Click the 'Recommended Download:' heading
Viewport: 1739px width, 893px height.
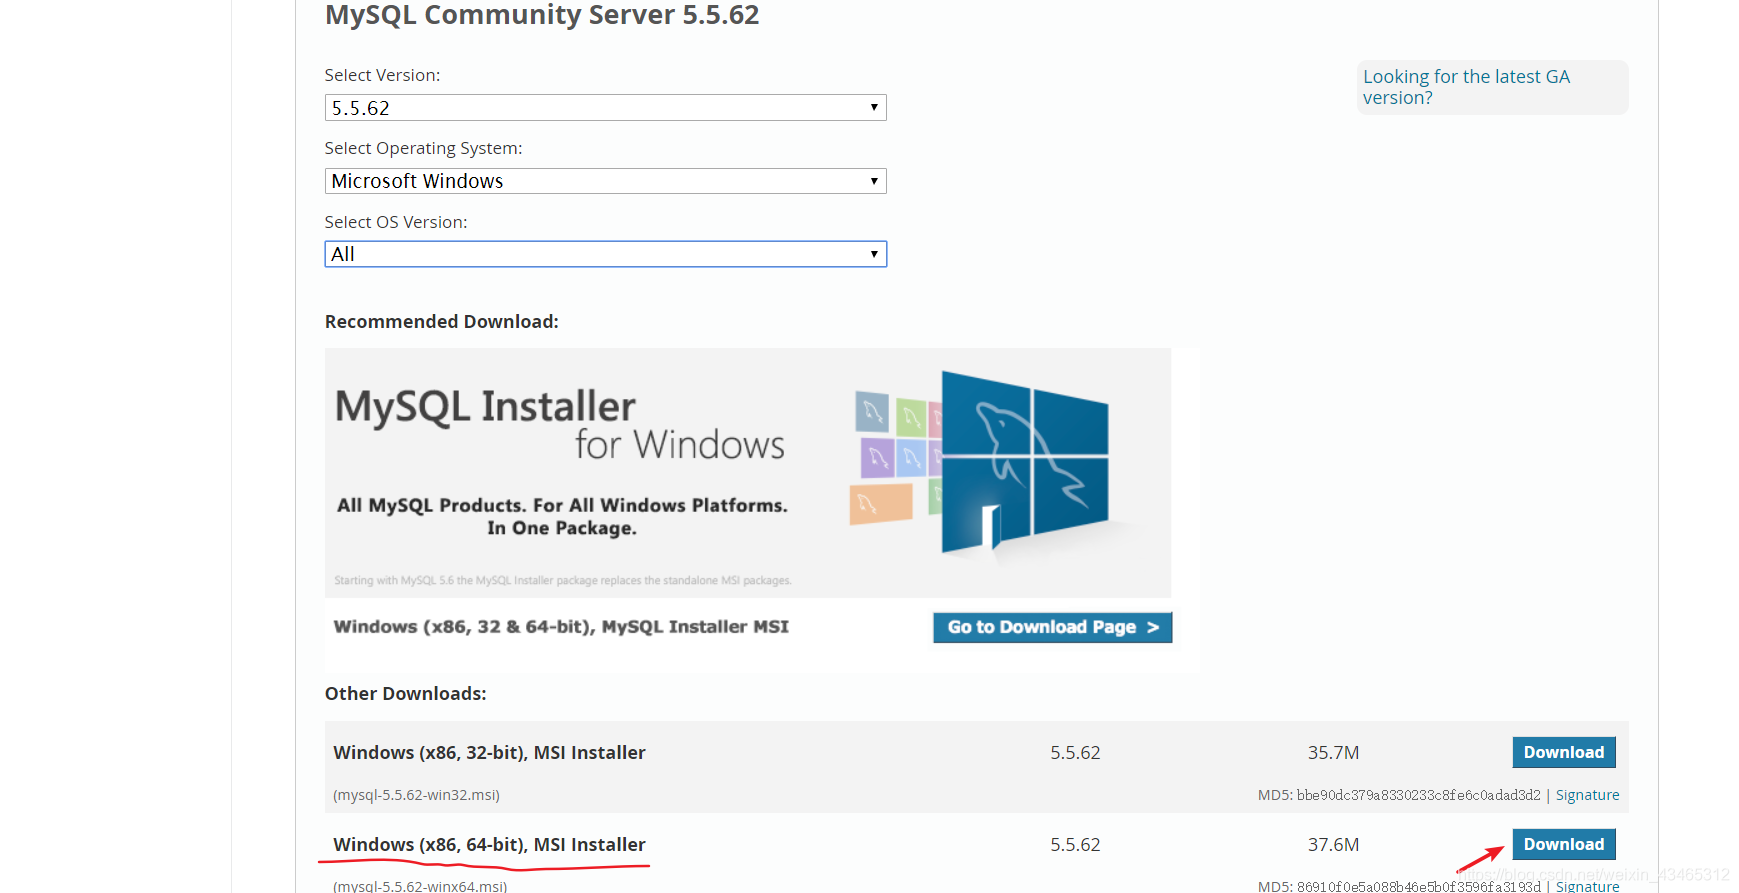coord(442,321)
